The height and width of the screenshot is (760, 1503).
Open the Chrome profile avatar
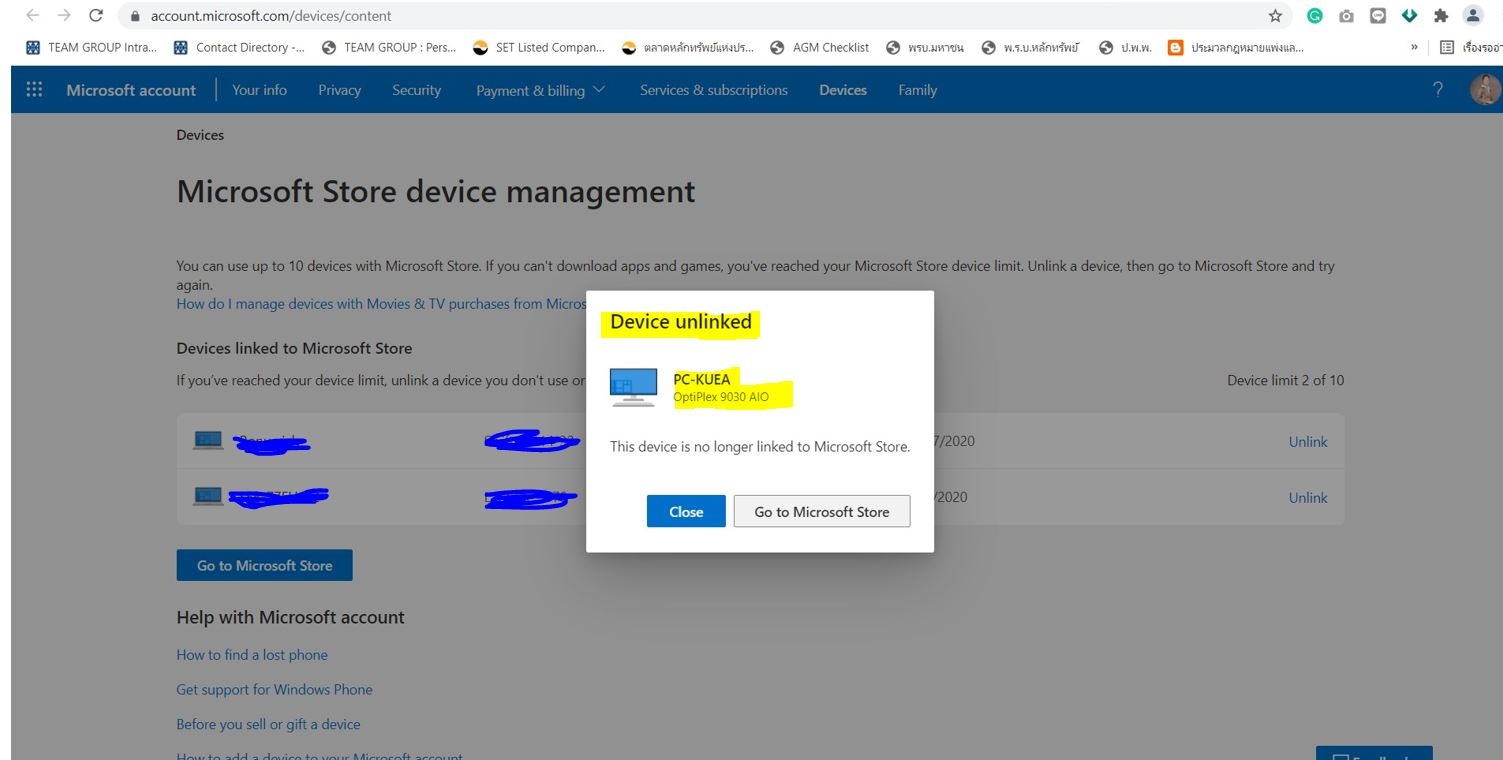[1473, 15]
